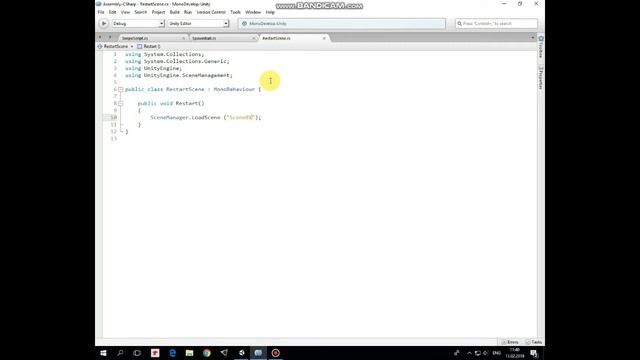Open the Tasks pad
Screen dimensions: 640x360
(534, 342)
